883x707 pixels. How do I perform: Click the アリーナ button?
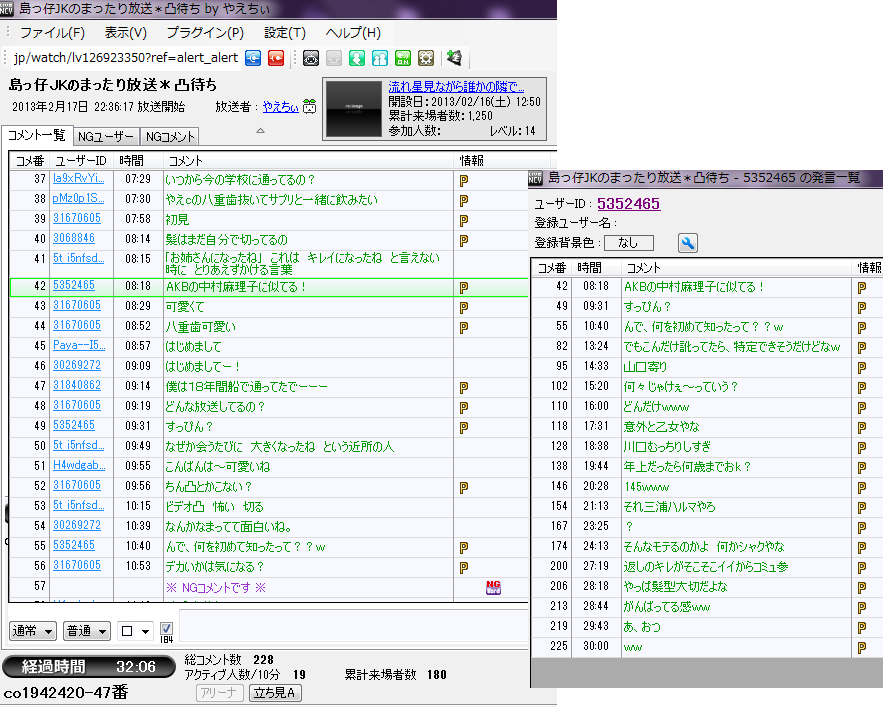(x=220, y=693)
